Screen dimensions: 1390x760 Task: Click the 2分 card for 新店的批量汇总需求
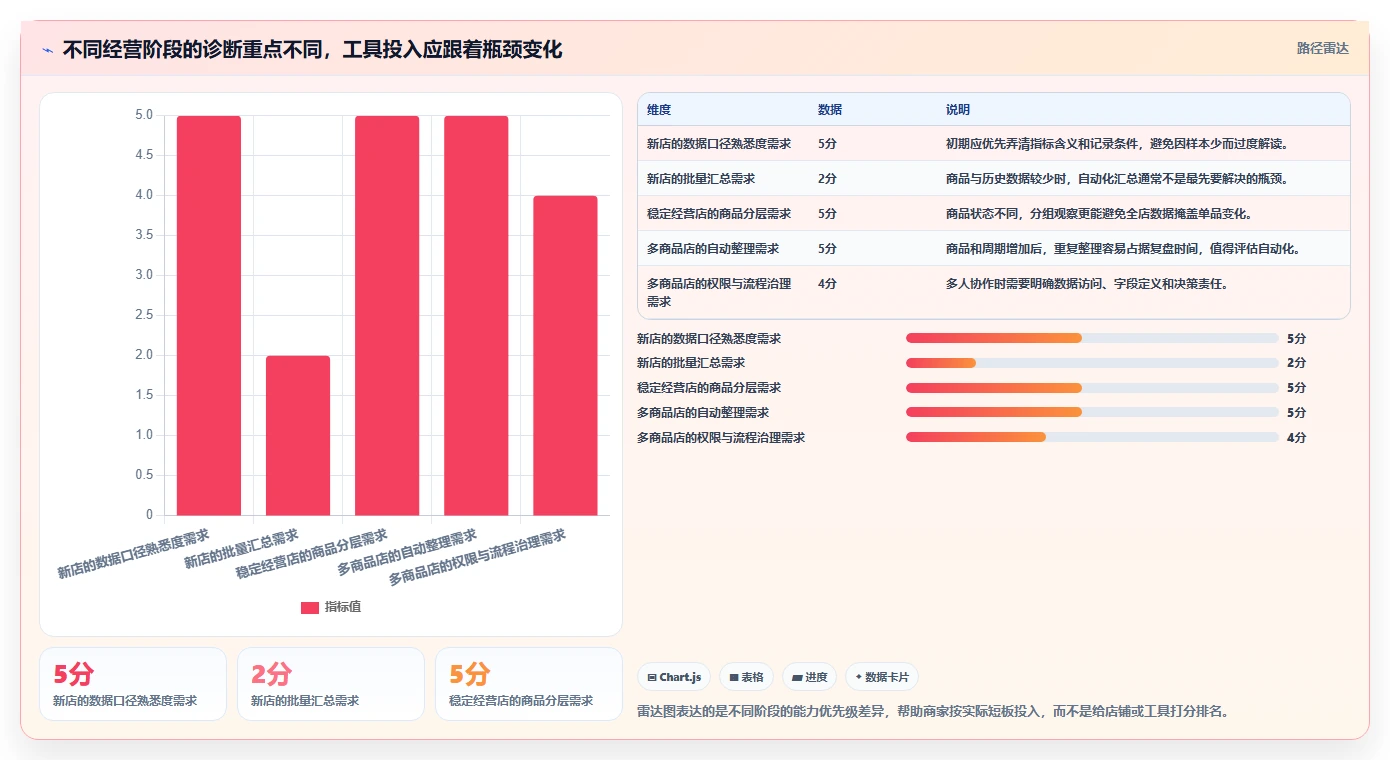tap(331, 684)
